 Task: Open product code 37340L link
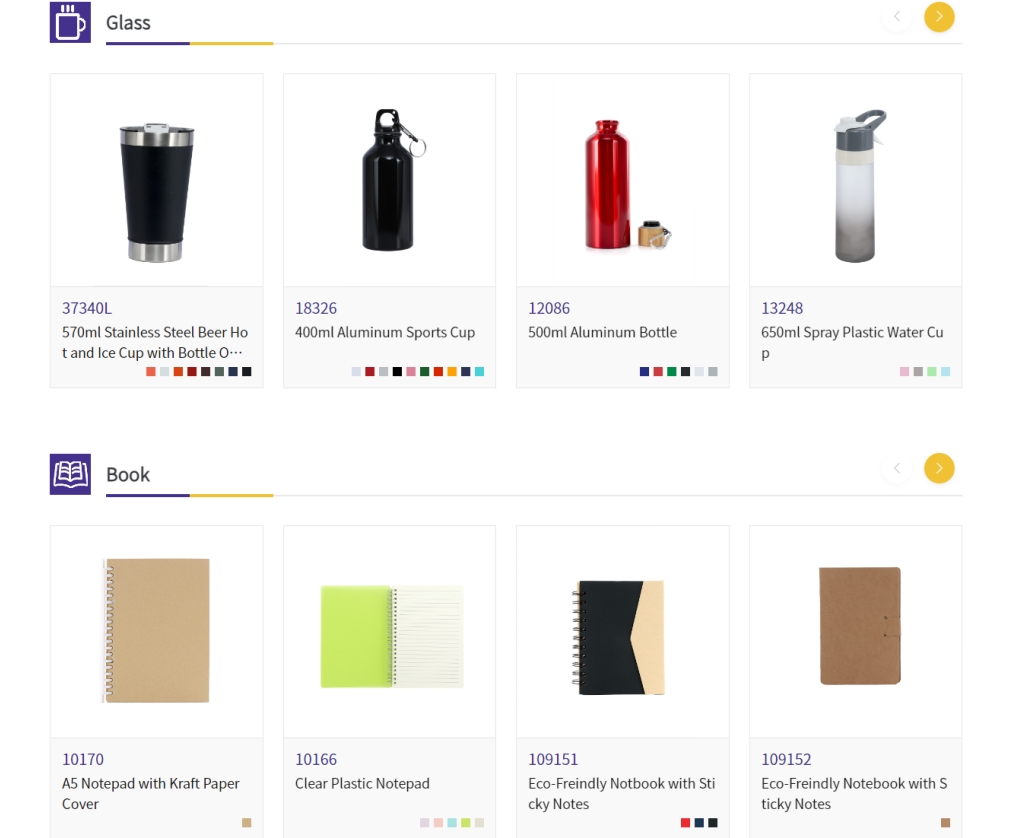click(87, 308)
